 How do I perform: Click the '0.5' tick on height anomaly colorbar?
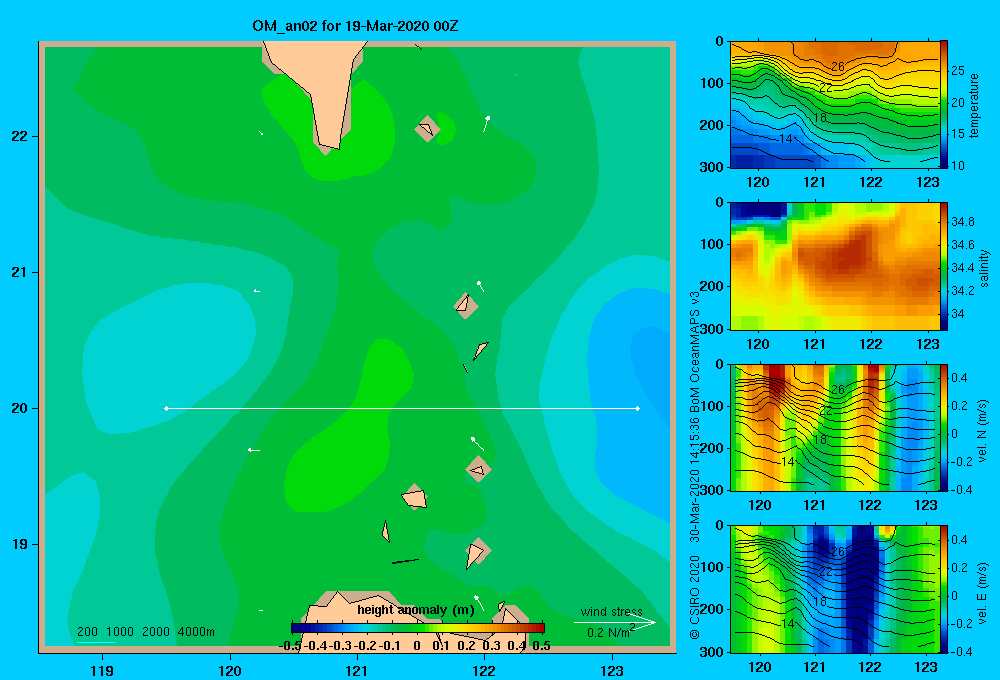541,646
